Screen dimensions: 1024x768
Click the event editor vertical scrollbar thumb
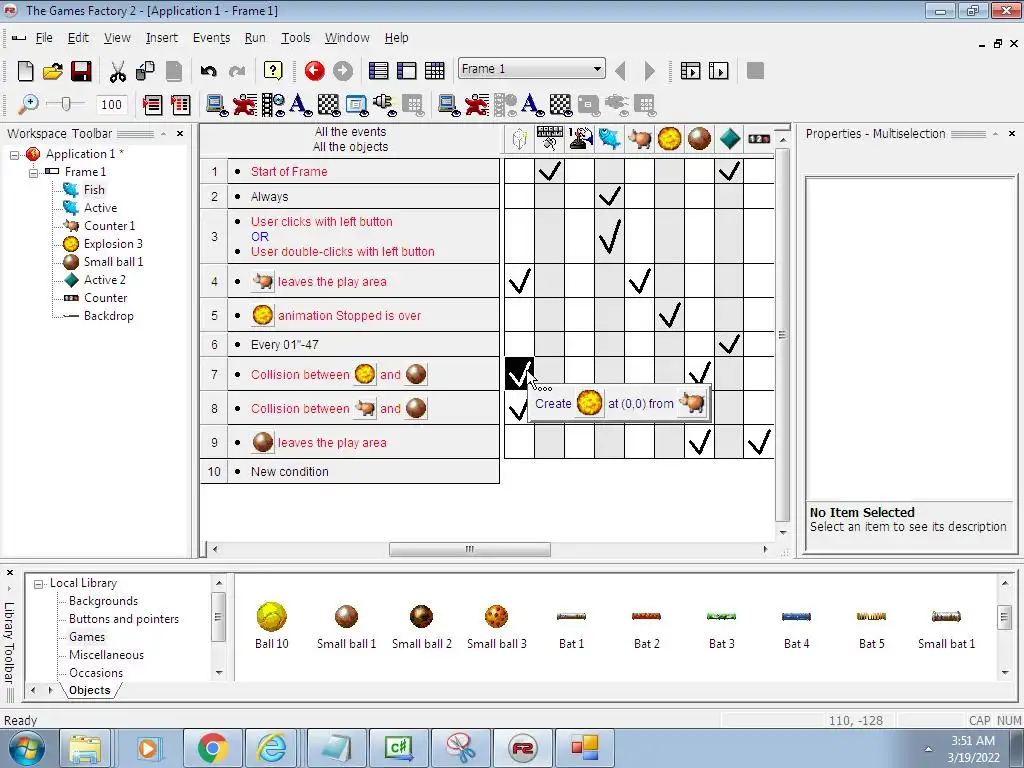(782, 336)
